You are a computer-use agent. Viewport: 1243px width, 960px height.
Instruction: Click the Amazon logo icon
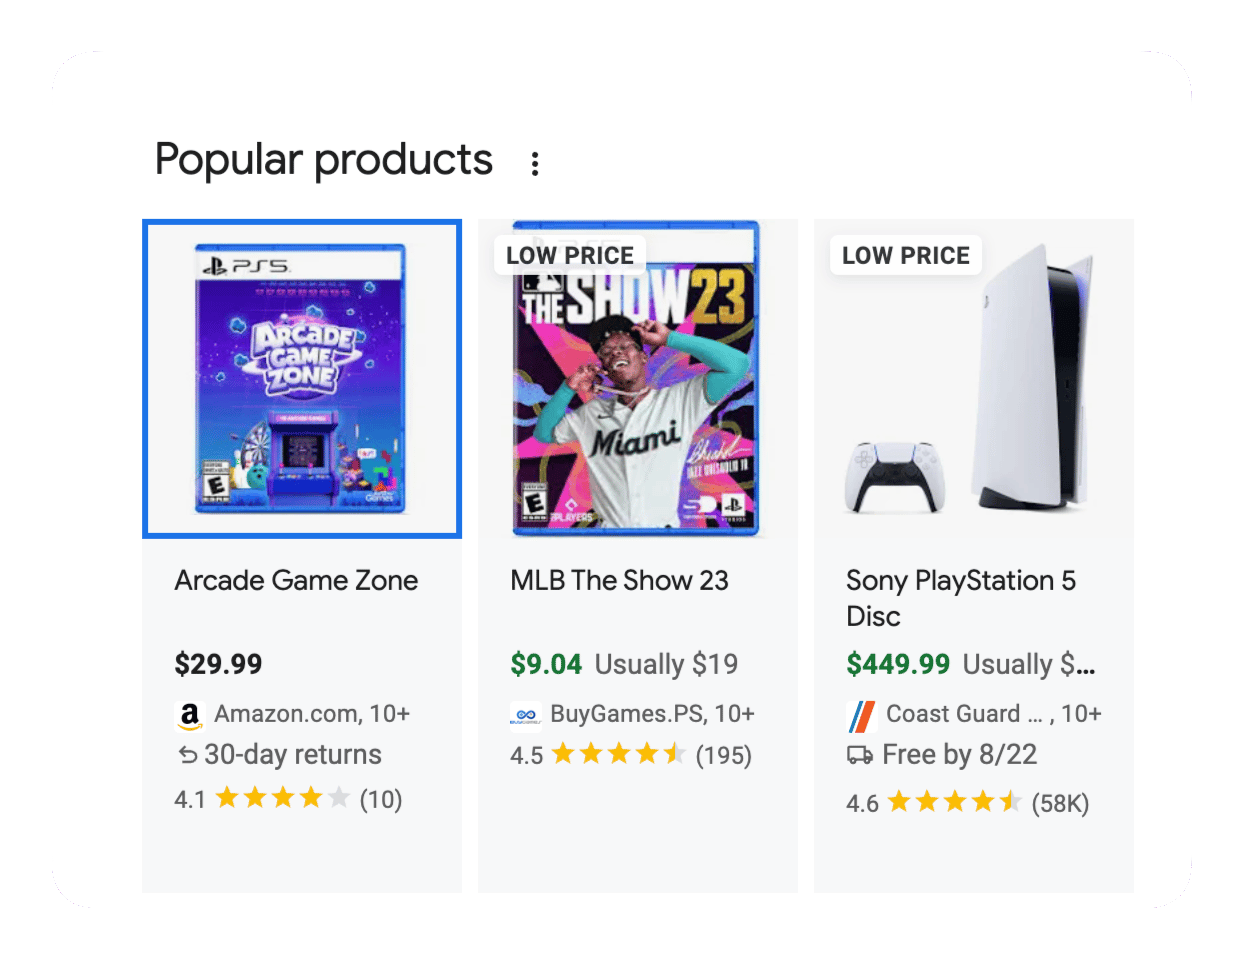pos(189,715)
